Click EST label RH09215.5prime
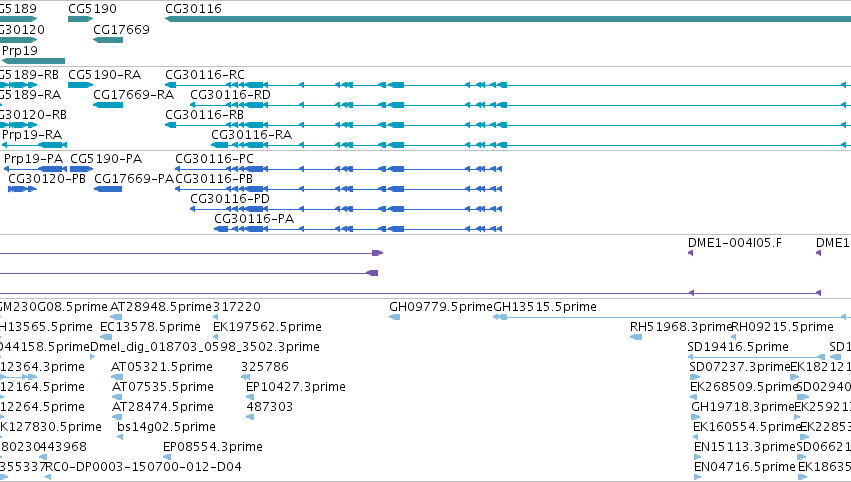This screenshot has height=482, width=851. click(783, 327)
